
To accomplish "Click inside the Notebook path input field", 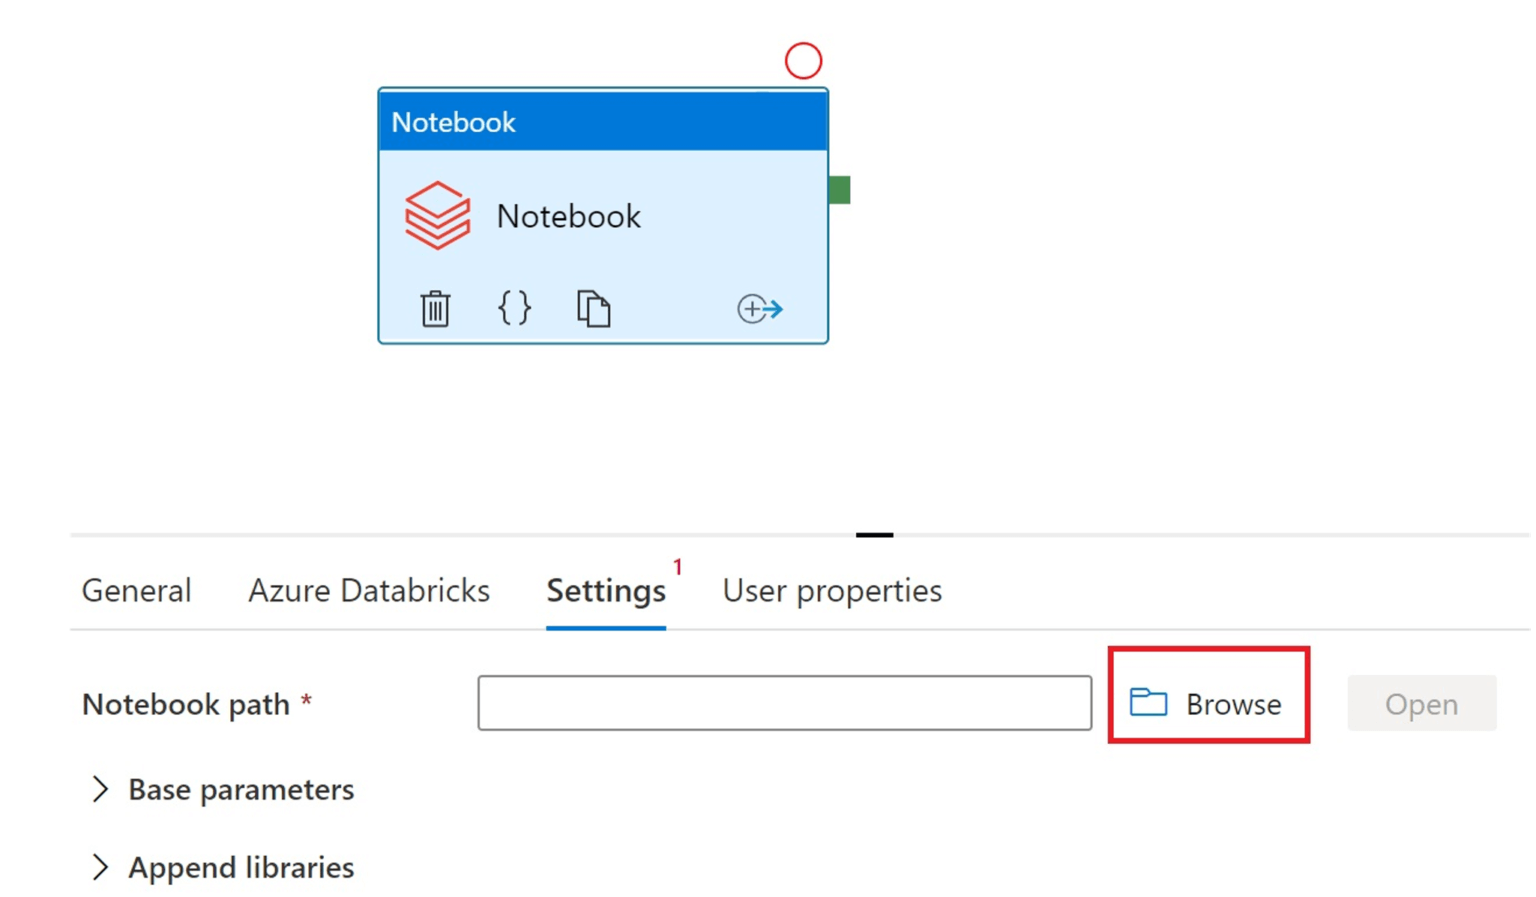I will [785, 703].
